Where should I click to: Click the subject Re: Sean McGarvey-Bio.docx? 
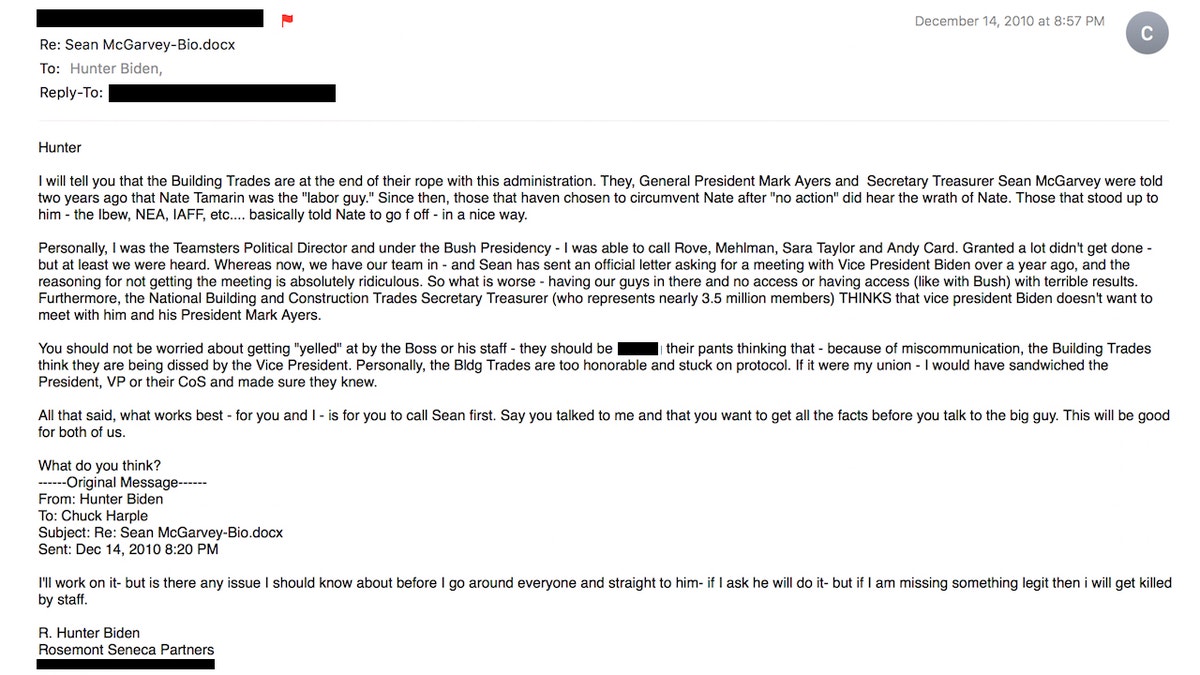point(137,45)
